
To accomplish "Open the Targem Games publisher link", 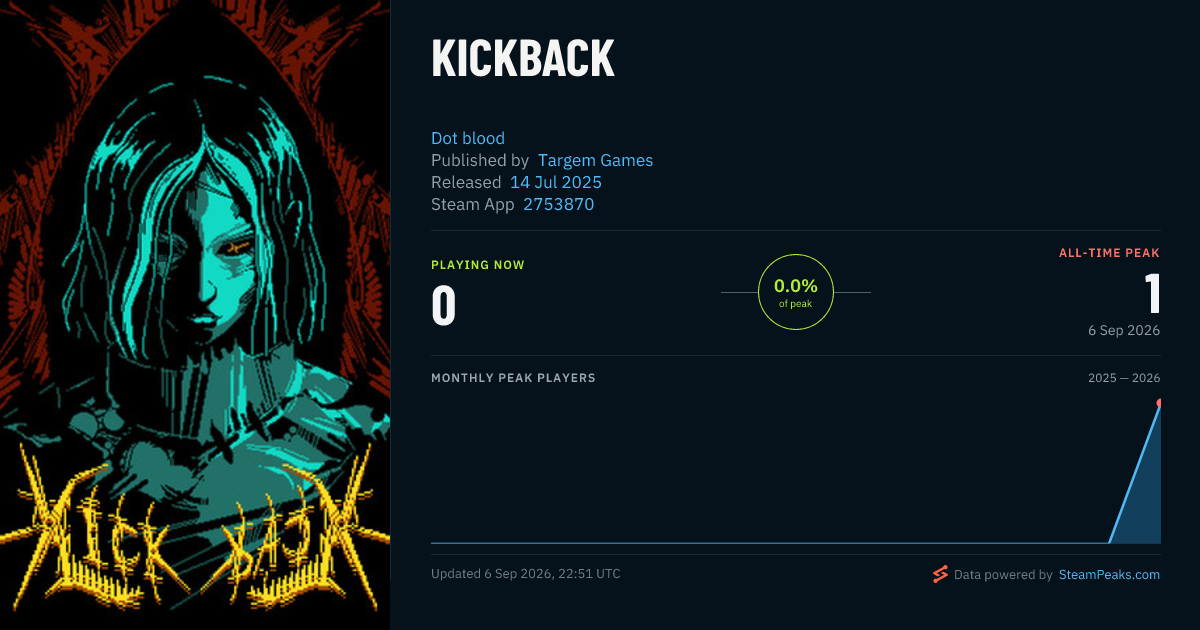I will click(x=595, y=160).
